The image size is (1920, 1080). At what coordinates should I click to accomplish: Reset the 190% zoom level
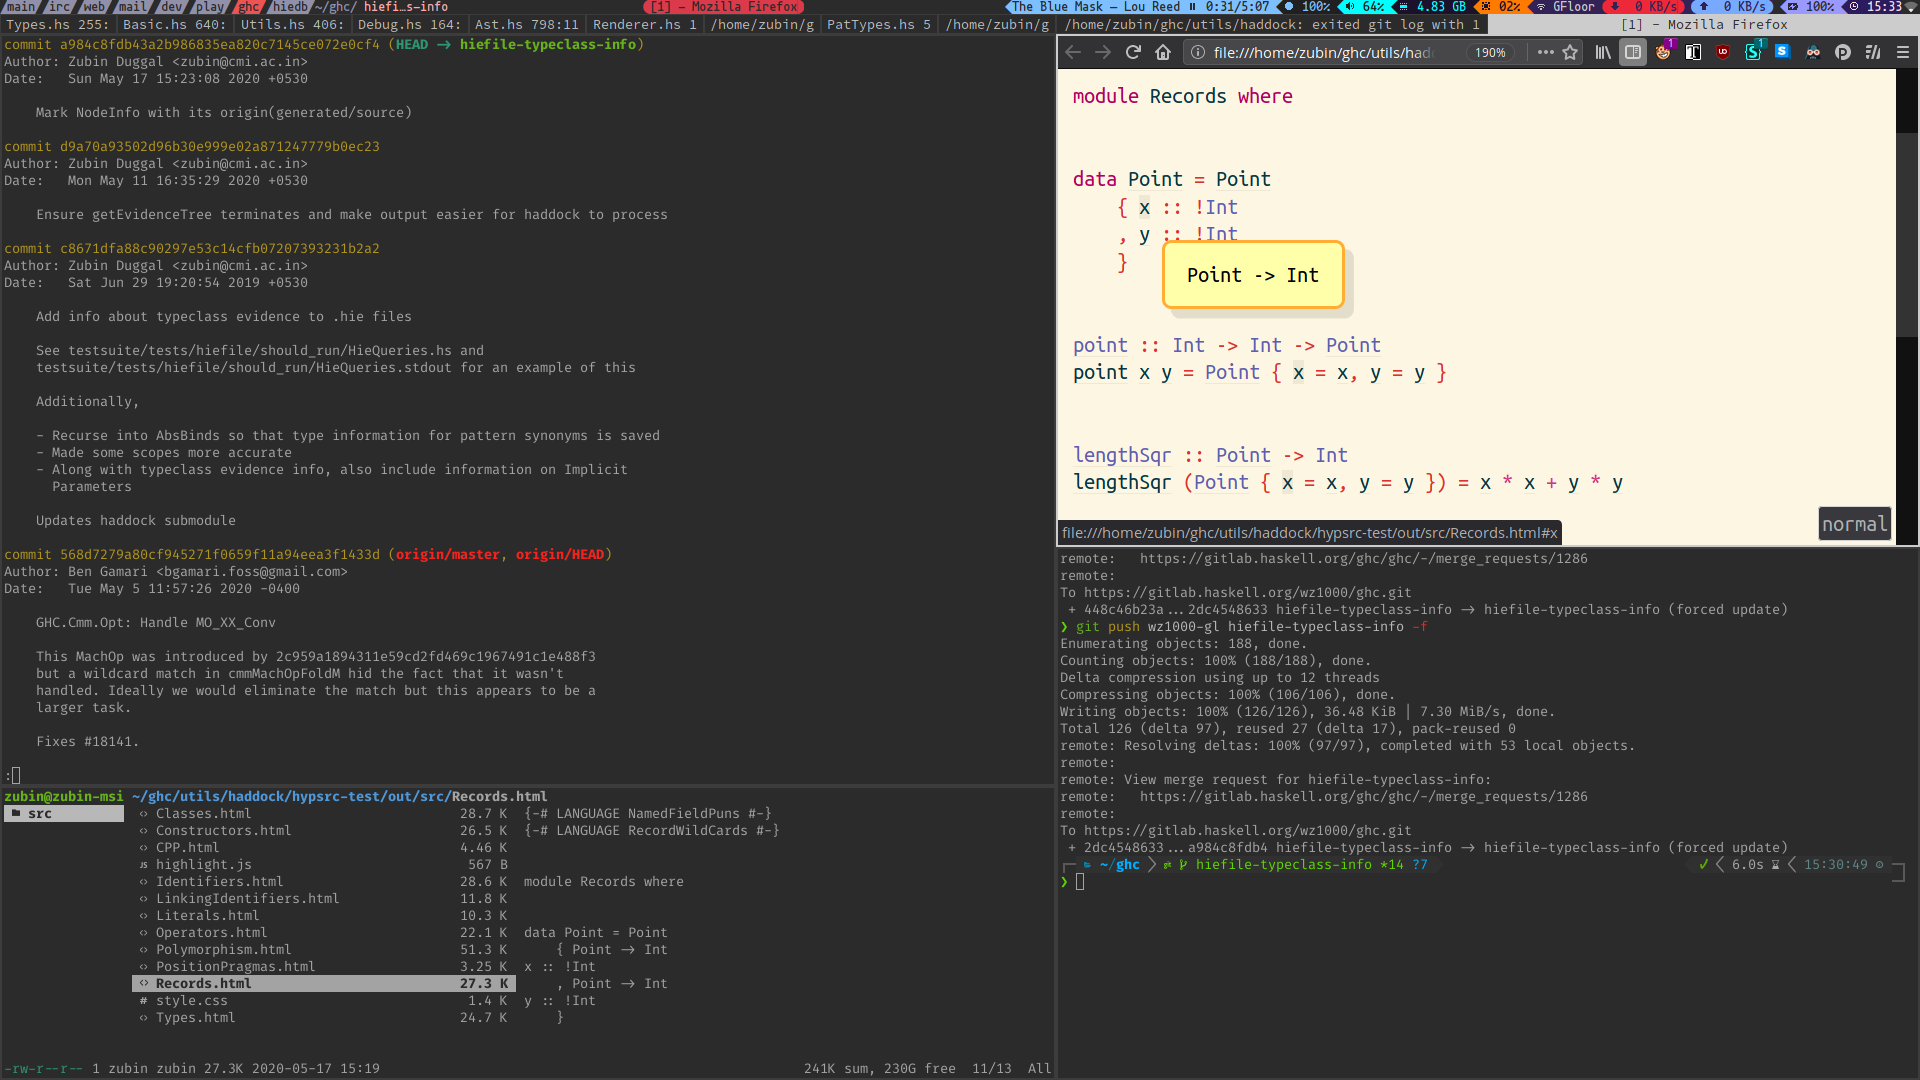click(x=1490, y=52)
